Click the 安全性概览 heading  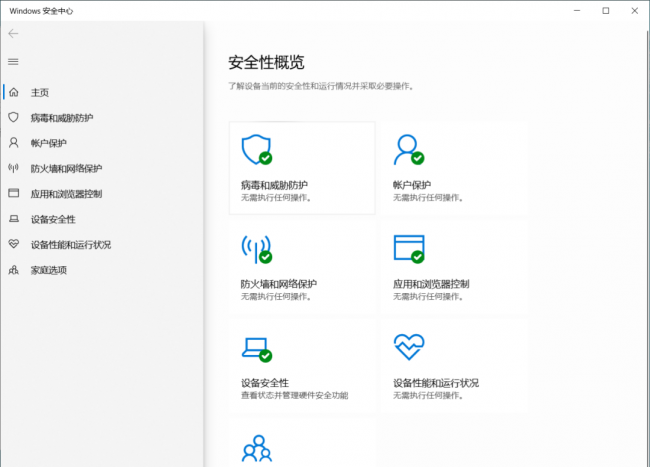[266, 63]
